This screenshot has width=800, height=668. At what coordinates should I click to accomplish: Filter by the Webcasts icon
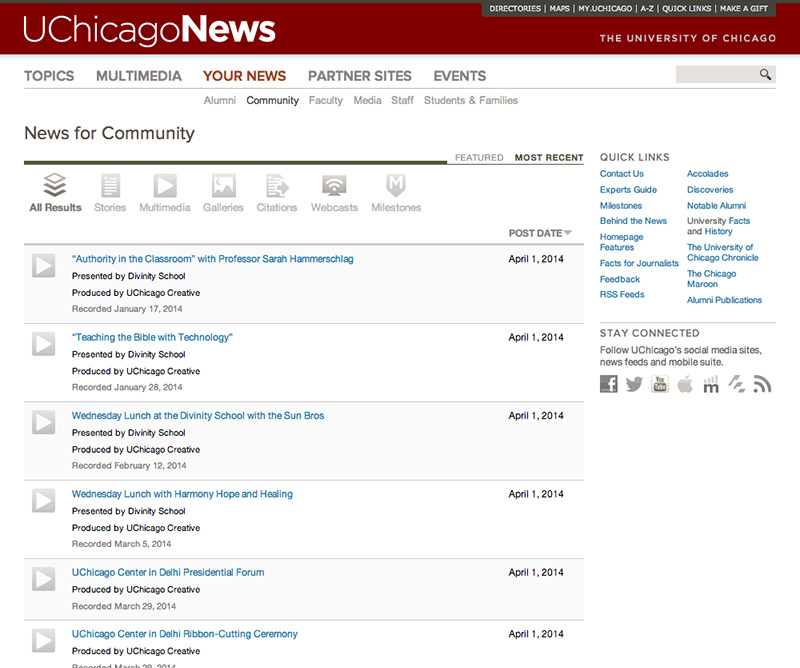click(334, 185)
